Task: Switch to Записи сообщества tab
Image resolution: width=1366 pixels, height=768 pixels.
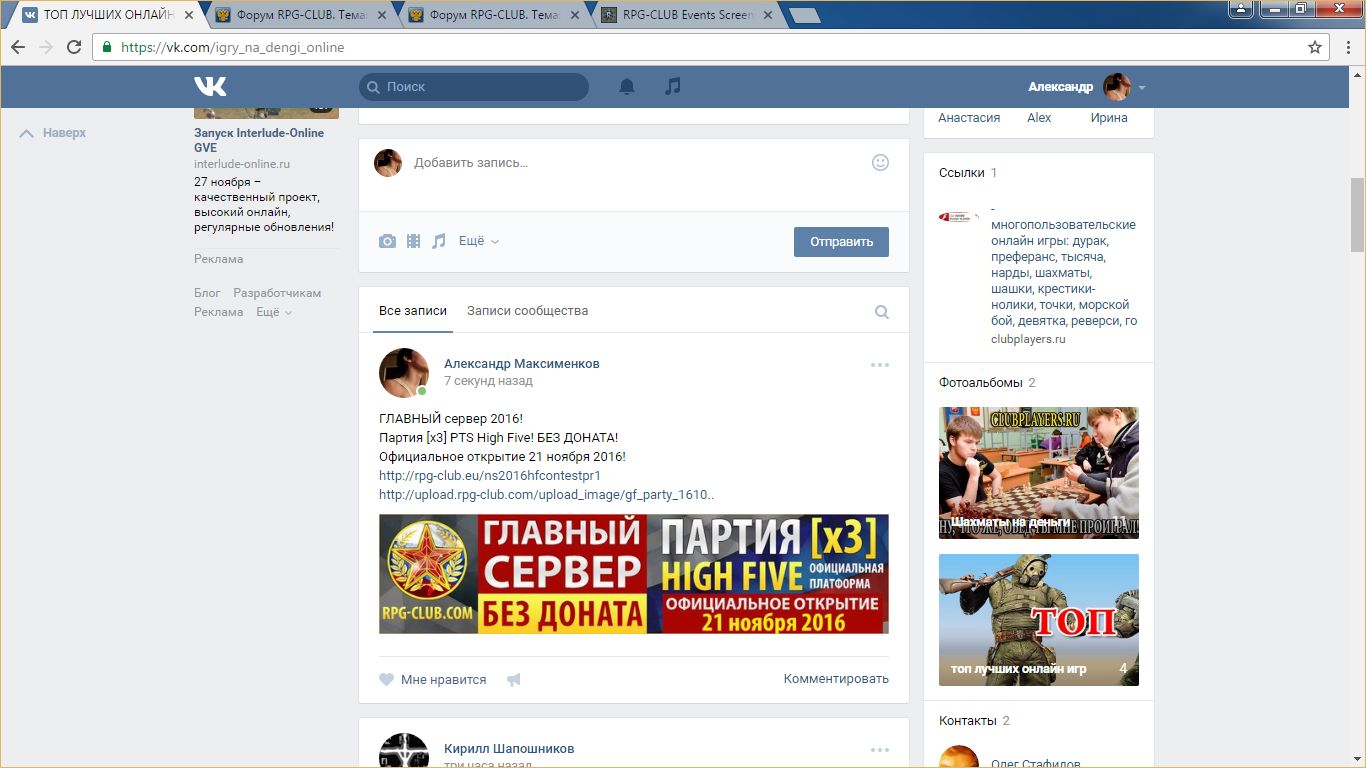Action: pos(527,311)
